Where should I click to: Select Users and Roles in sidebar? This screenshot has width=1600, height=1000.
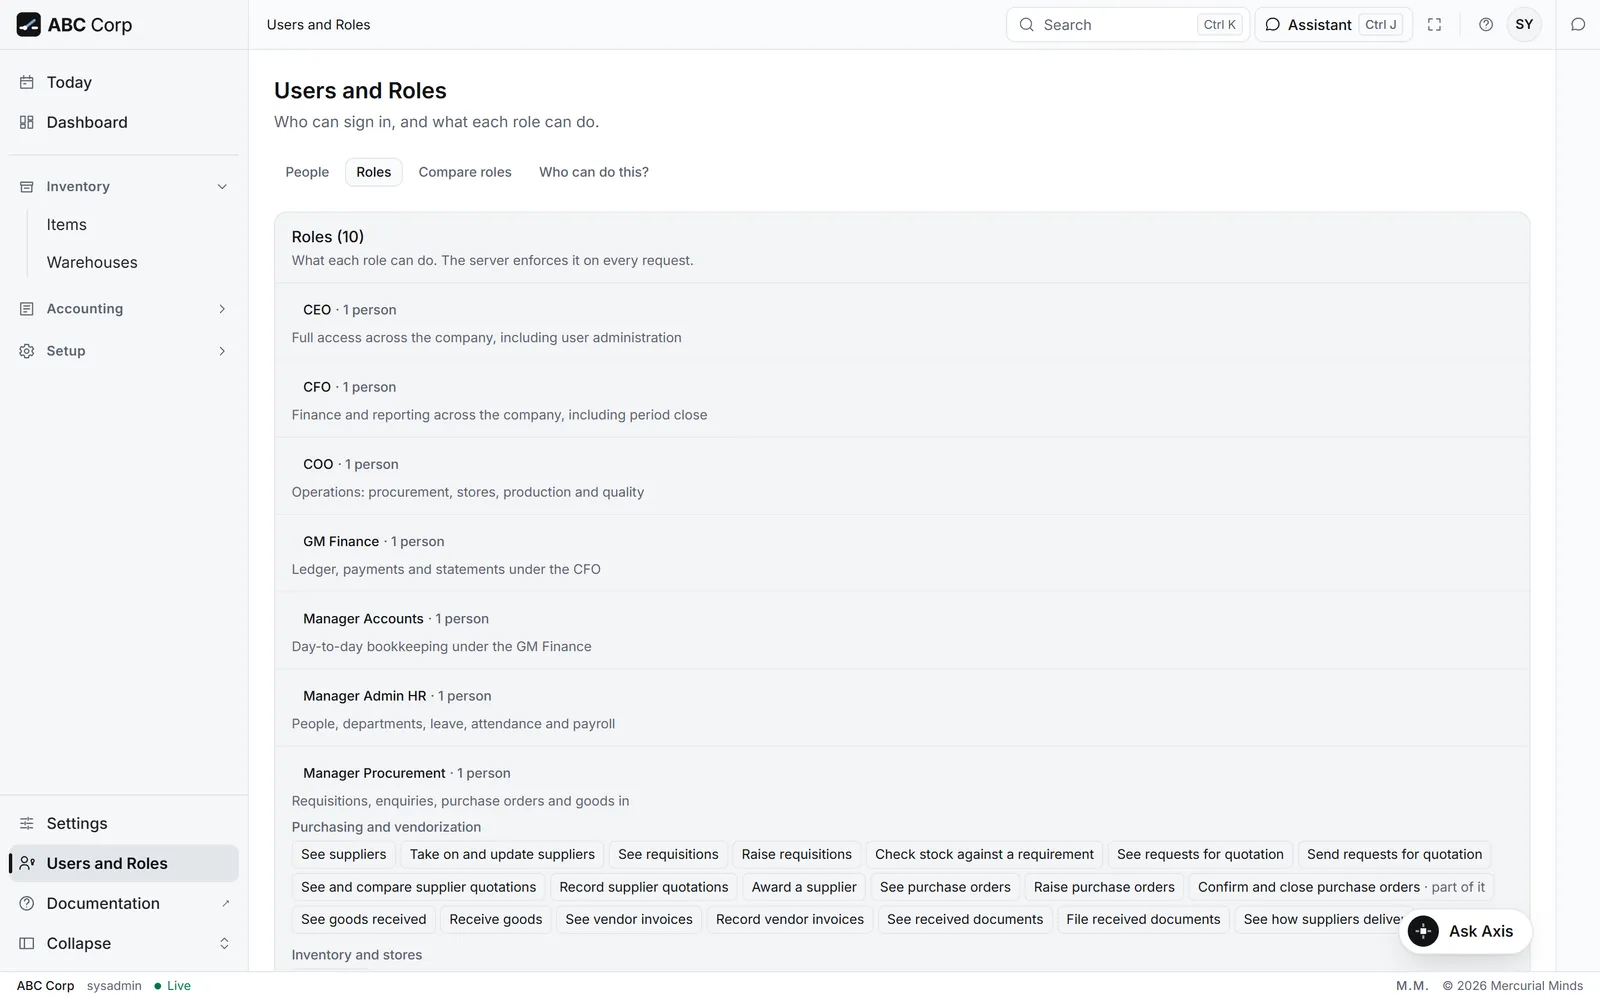tap(124, 863)
